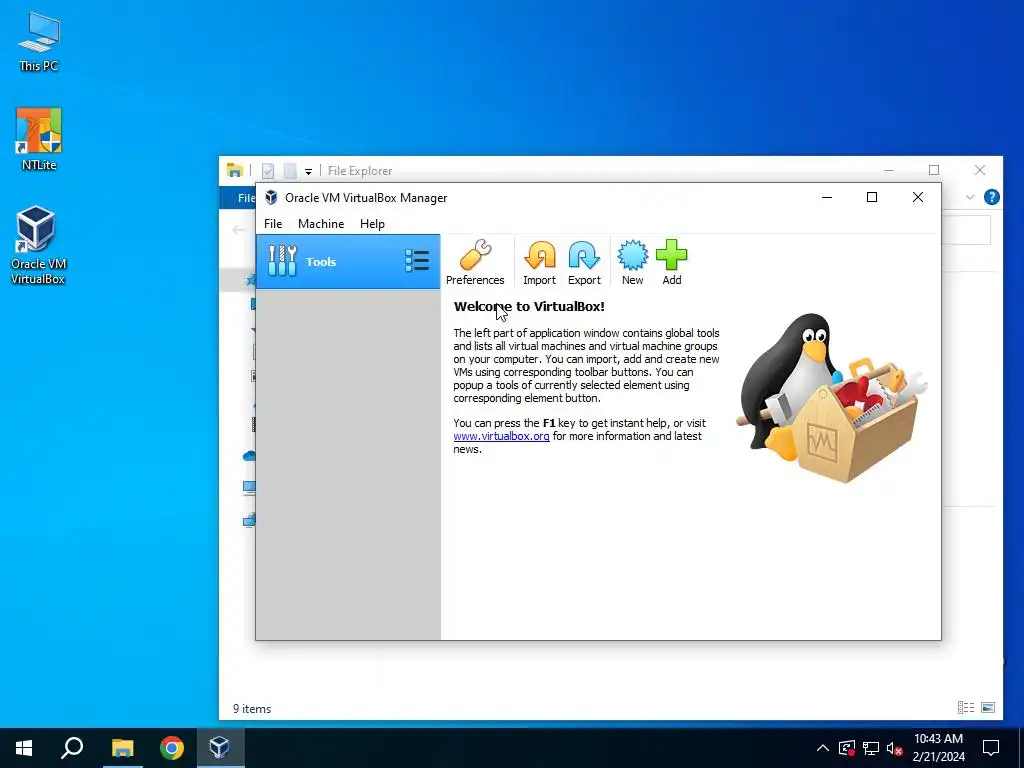Viewport: 1024px width, 768px height.
Task: Click the File Explorer search box
Action: (x=967, y=231)
